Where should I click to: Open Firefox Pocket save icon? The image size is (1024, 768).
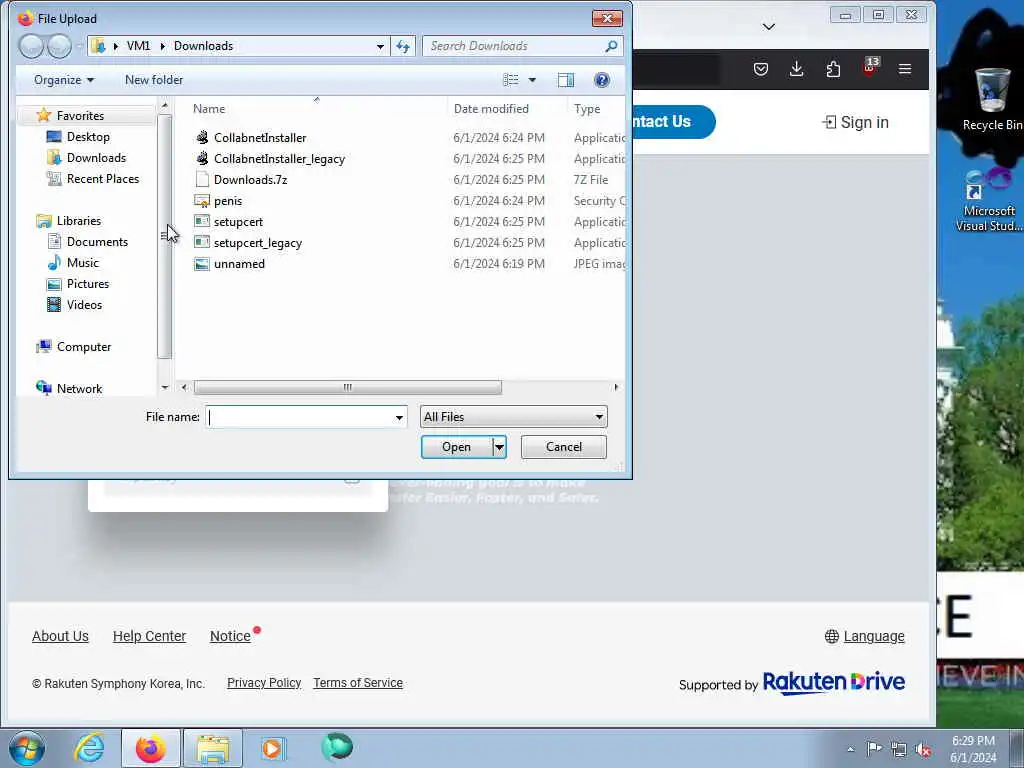click(761, 69)
